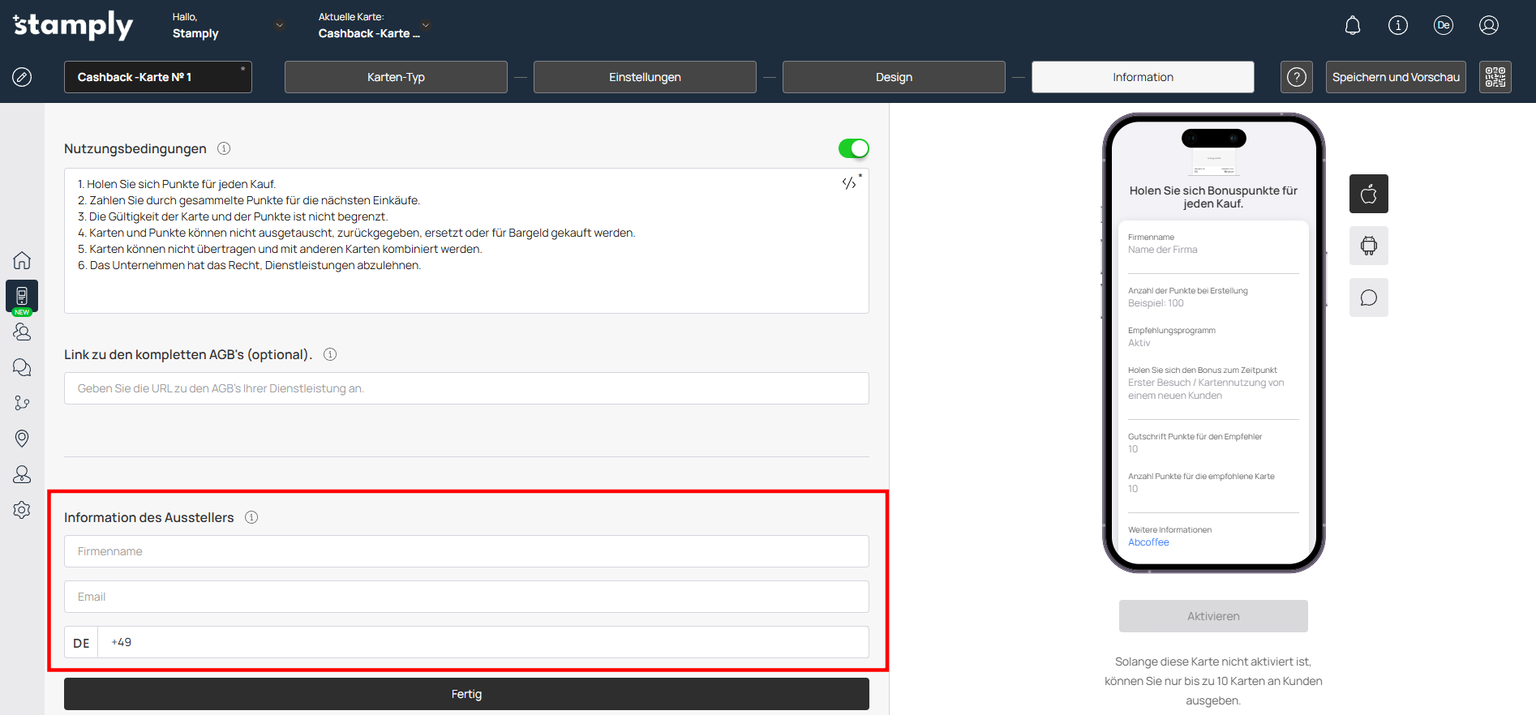This screenshot has width=1536, height=715.
Task: Click the code editor icon in terms box
Action: (x=849, y=183)
